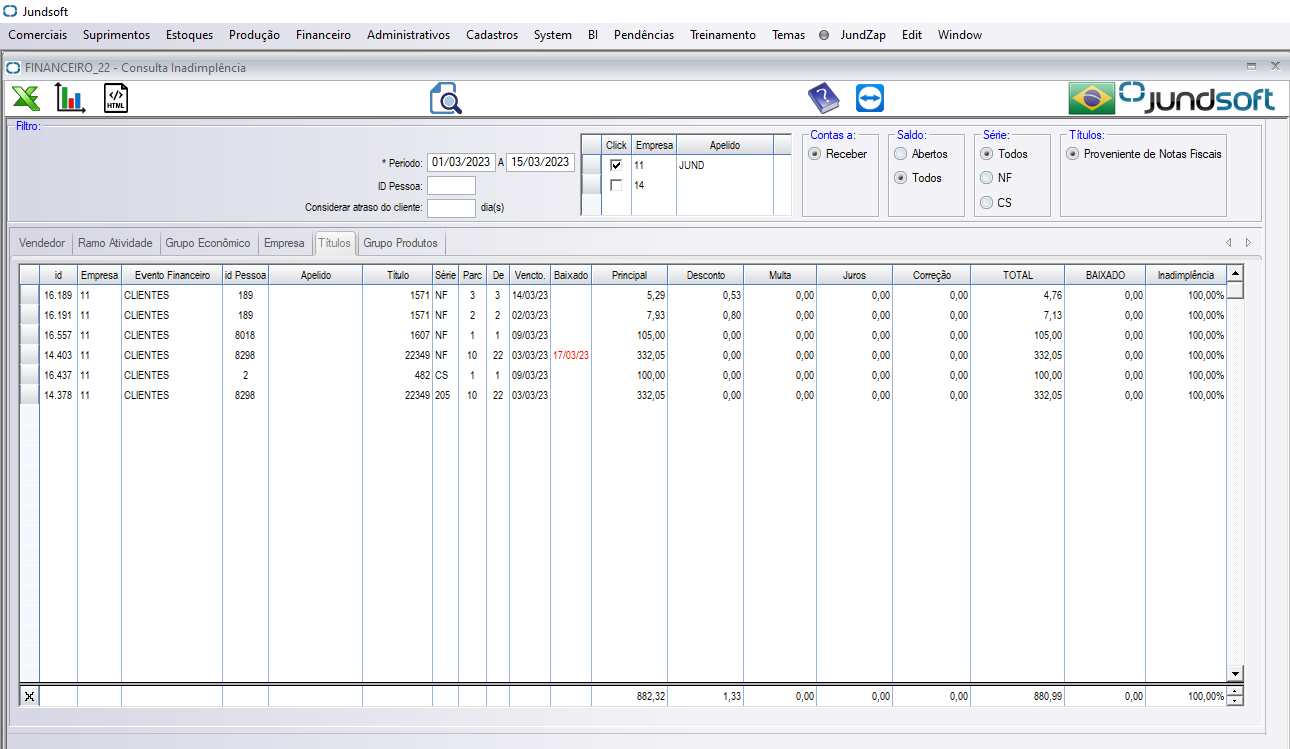Open the Temas menu
The image size is (1290, 749).
coord(788,35)
